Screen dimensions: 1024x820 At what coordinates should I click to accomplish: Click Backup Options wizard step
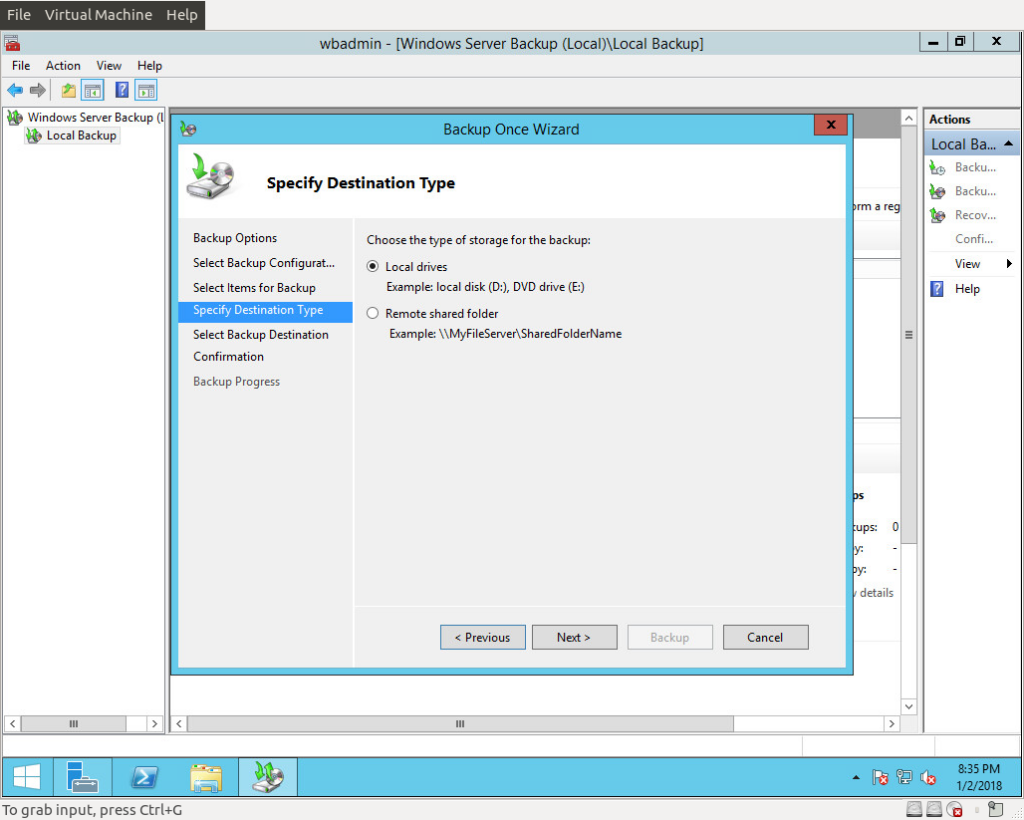point(235,238)
